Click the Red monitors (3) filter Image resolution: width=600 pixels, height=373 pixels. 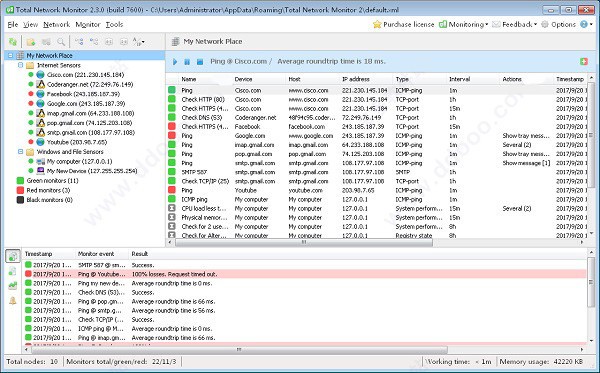click(43, 190)
